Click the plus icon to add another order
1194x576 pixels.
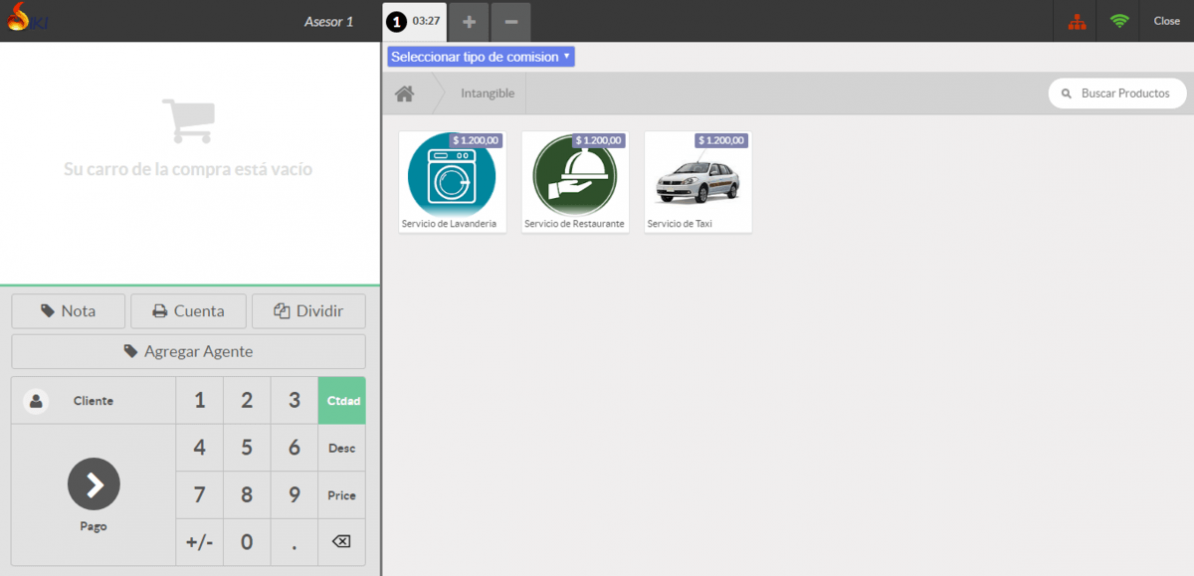468,21
